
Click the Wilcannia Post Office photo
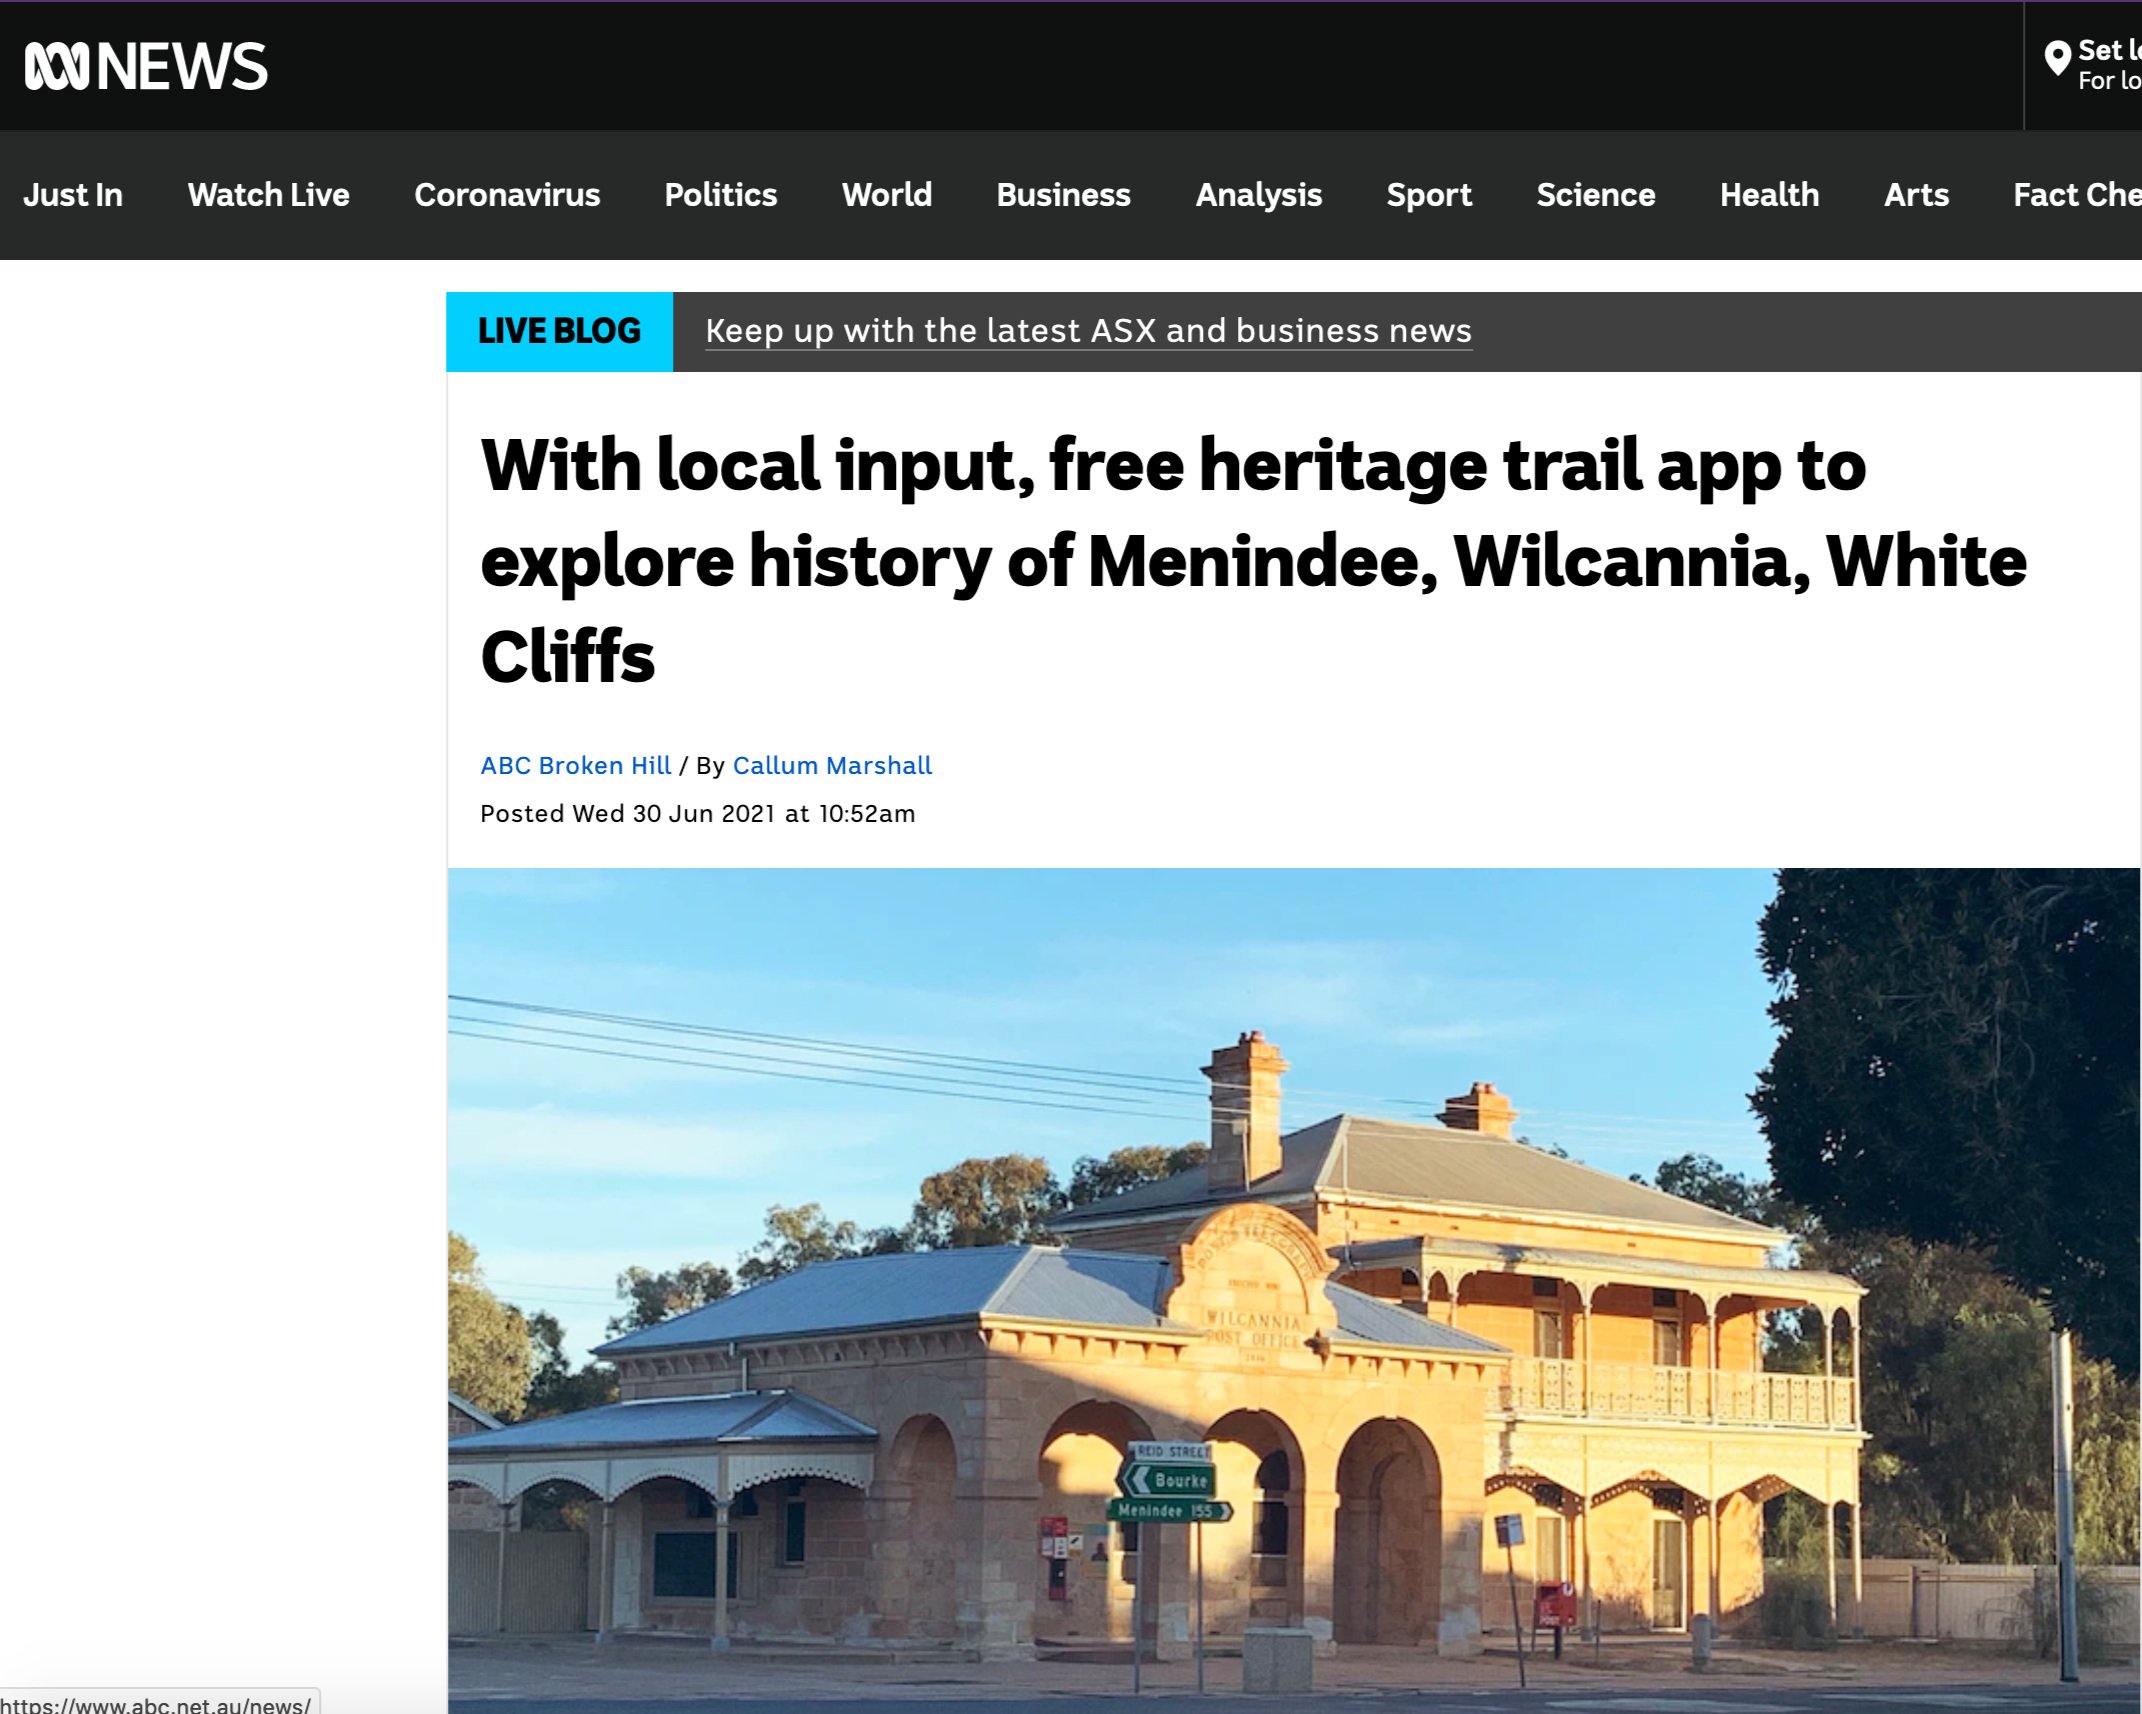(1294, 1290)
